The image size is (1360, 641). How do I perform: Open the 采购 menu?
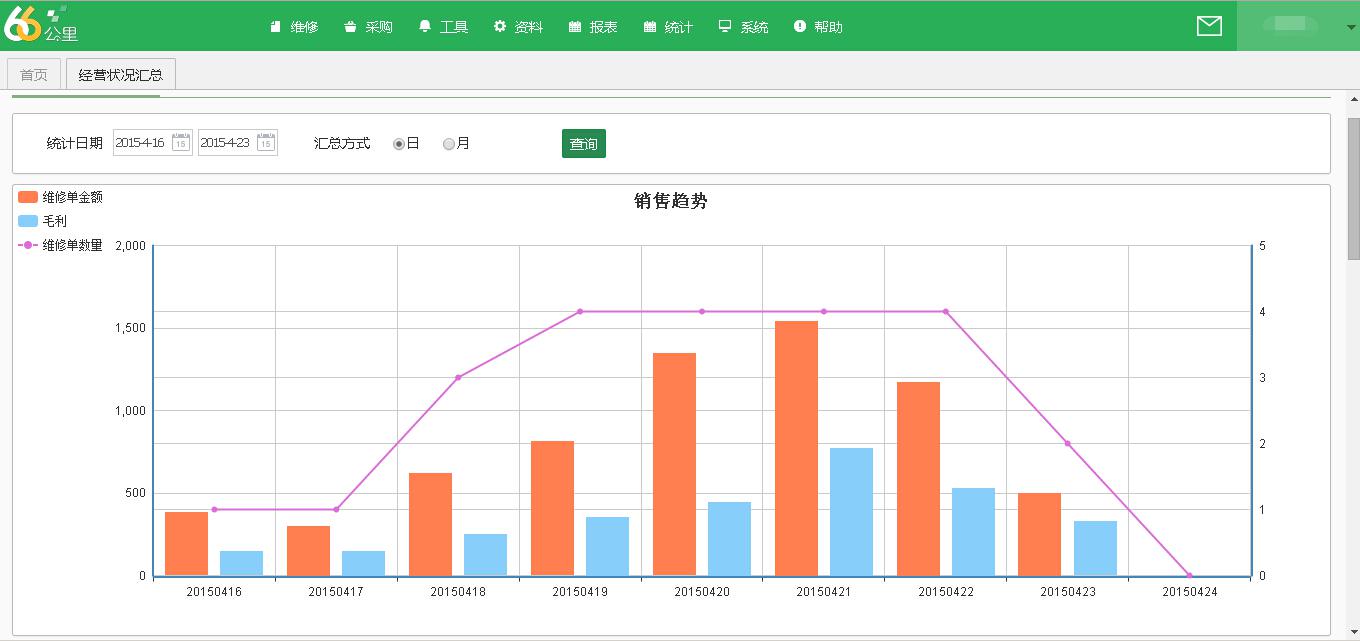[x=368, y=27]
